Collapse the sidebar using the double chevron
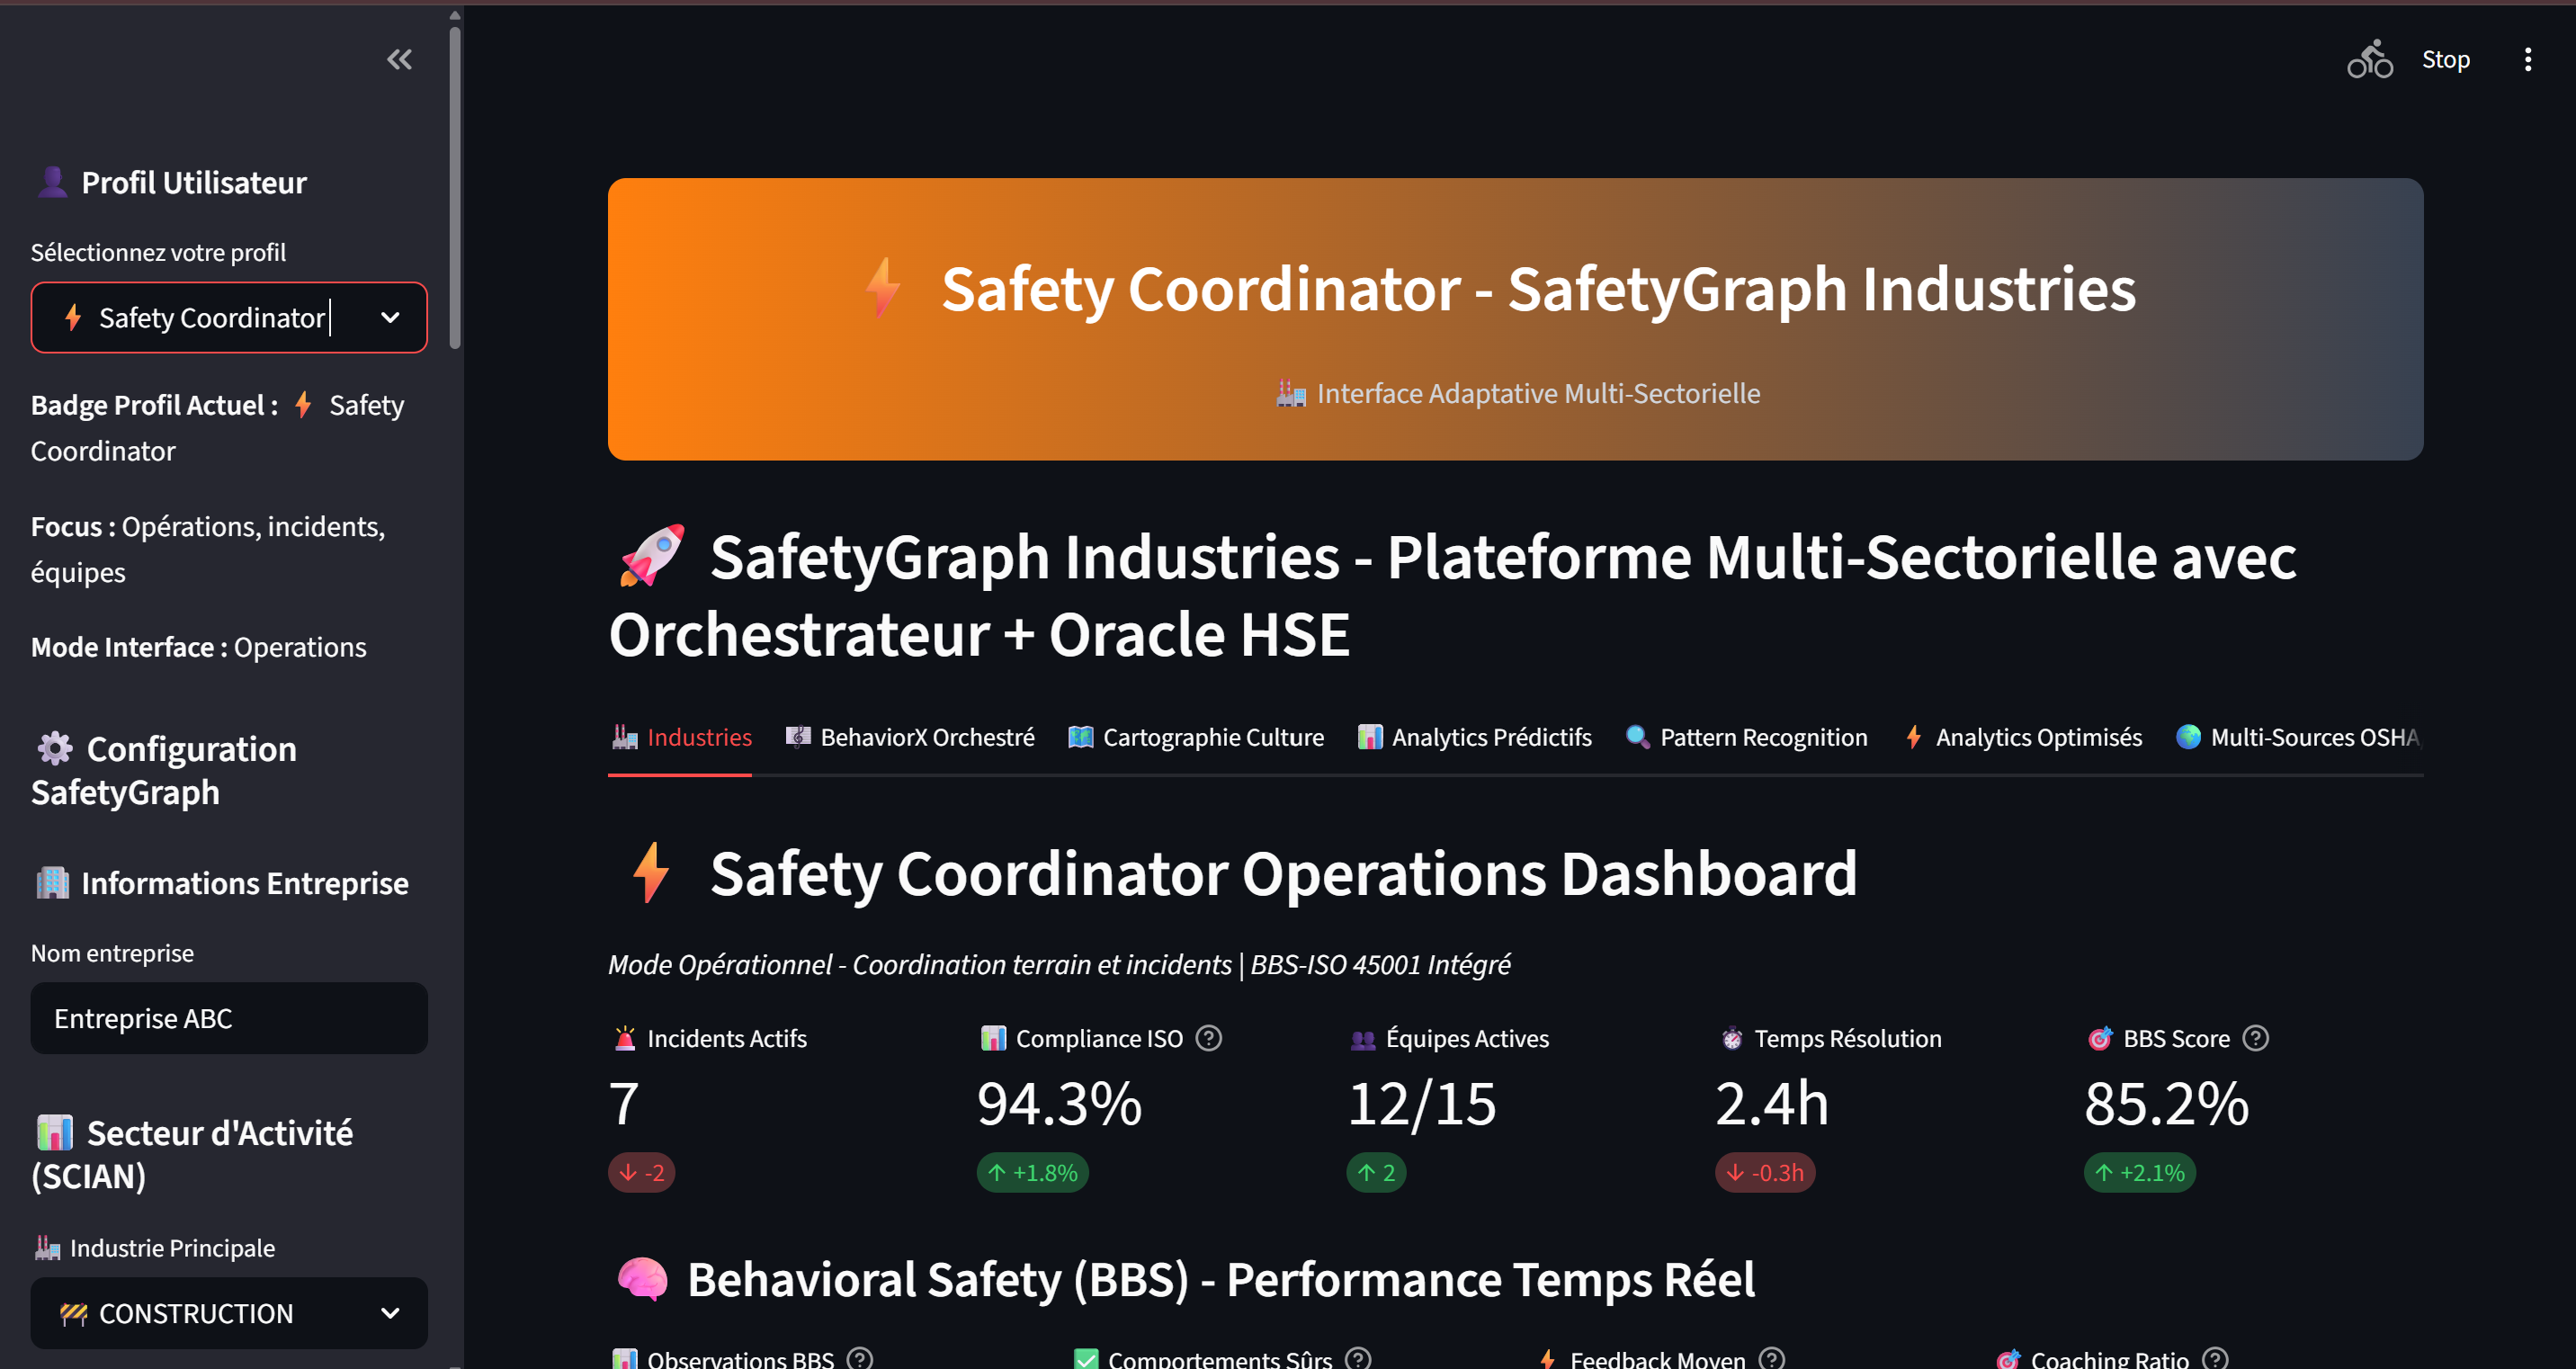Screen dimensions: 2576x1369 399,59
